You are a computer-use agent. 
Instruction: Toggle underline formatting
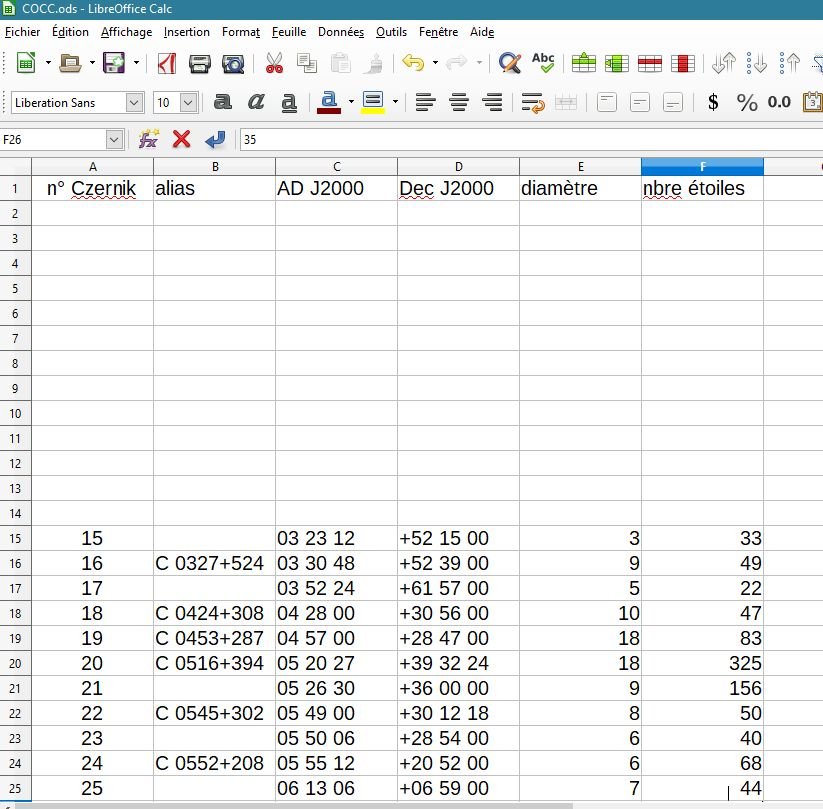289,102
